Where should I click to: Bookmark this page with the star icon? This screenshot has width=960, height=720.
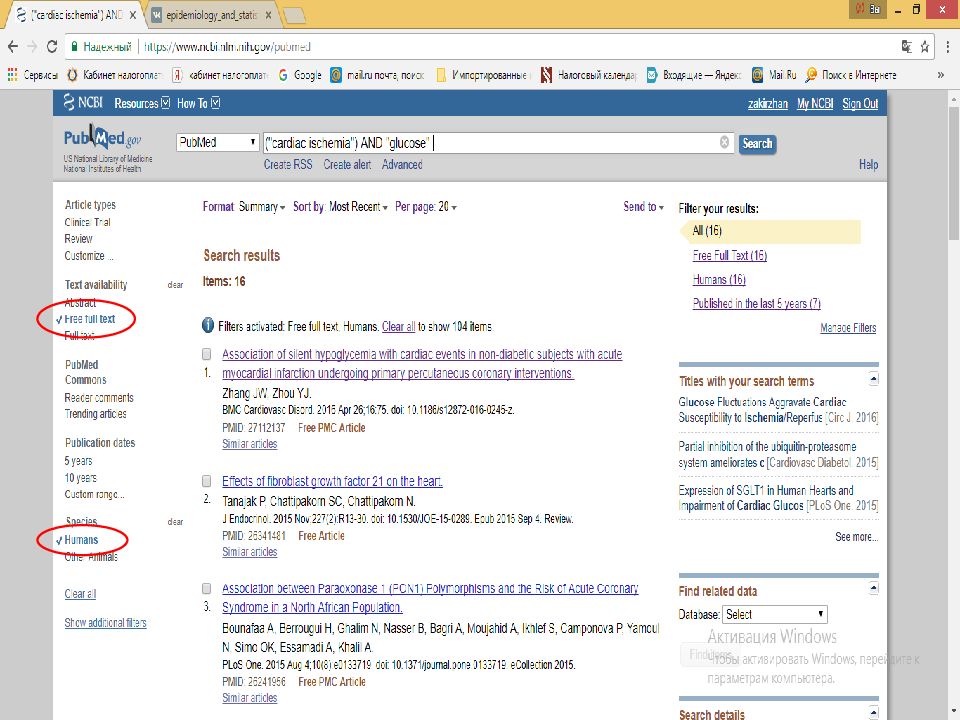pyautogui.click(x=924, y=47)
